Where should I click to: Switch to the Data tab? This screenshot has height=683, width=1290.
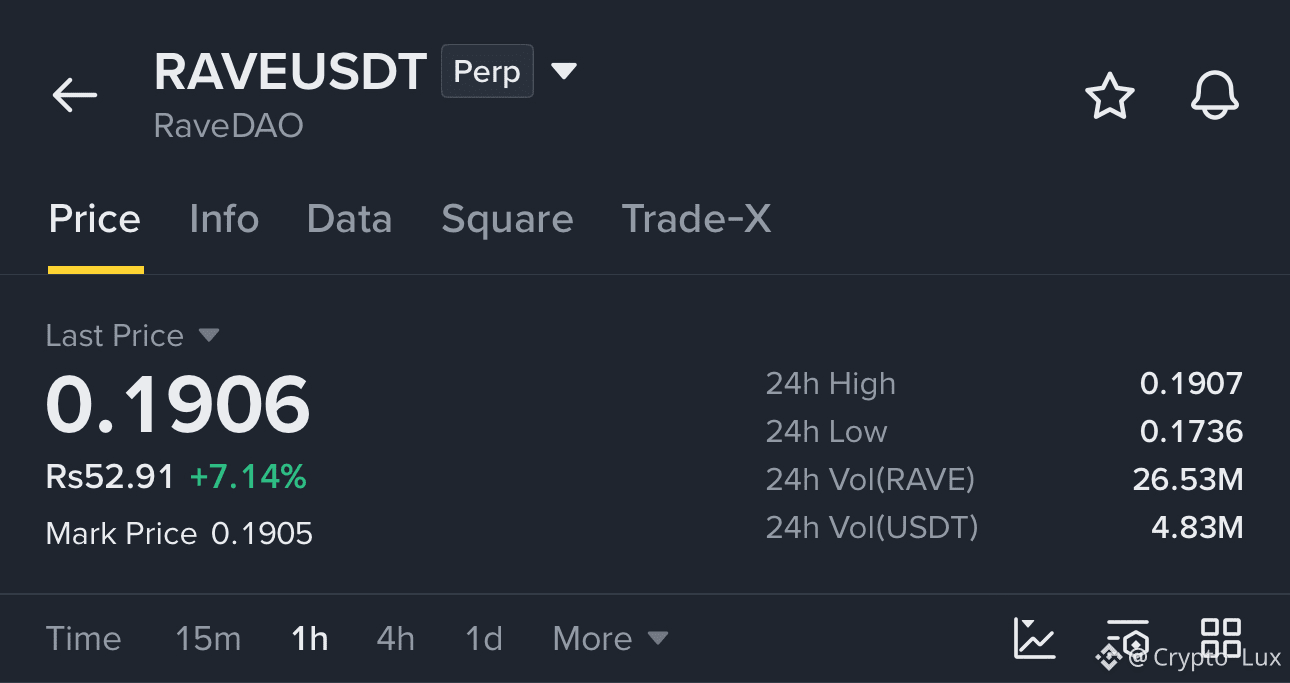coord(349,219)
